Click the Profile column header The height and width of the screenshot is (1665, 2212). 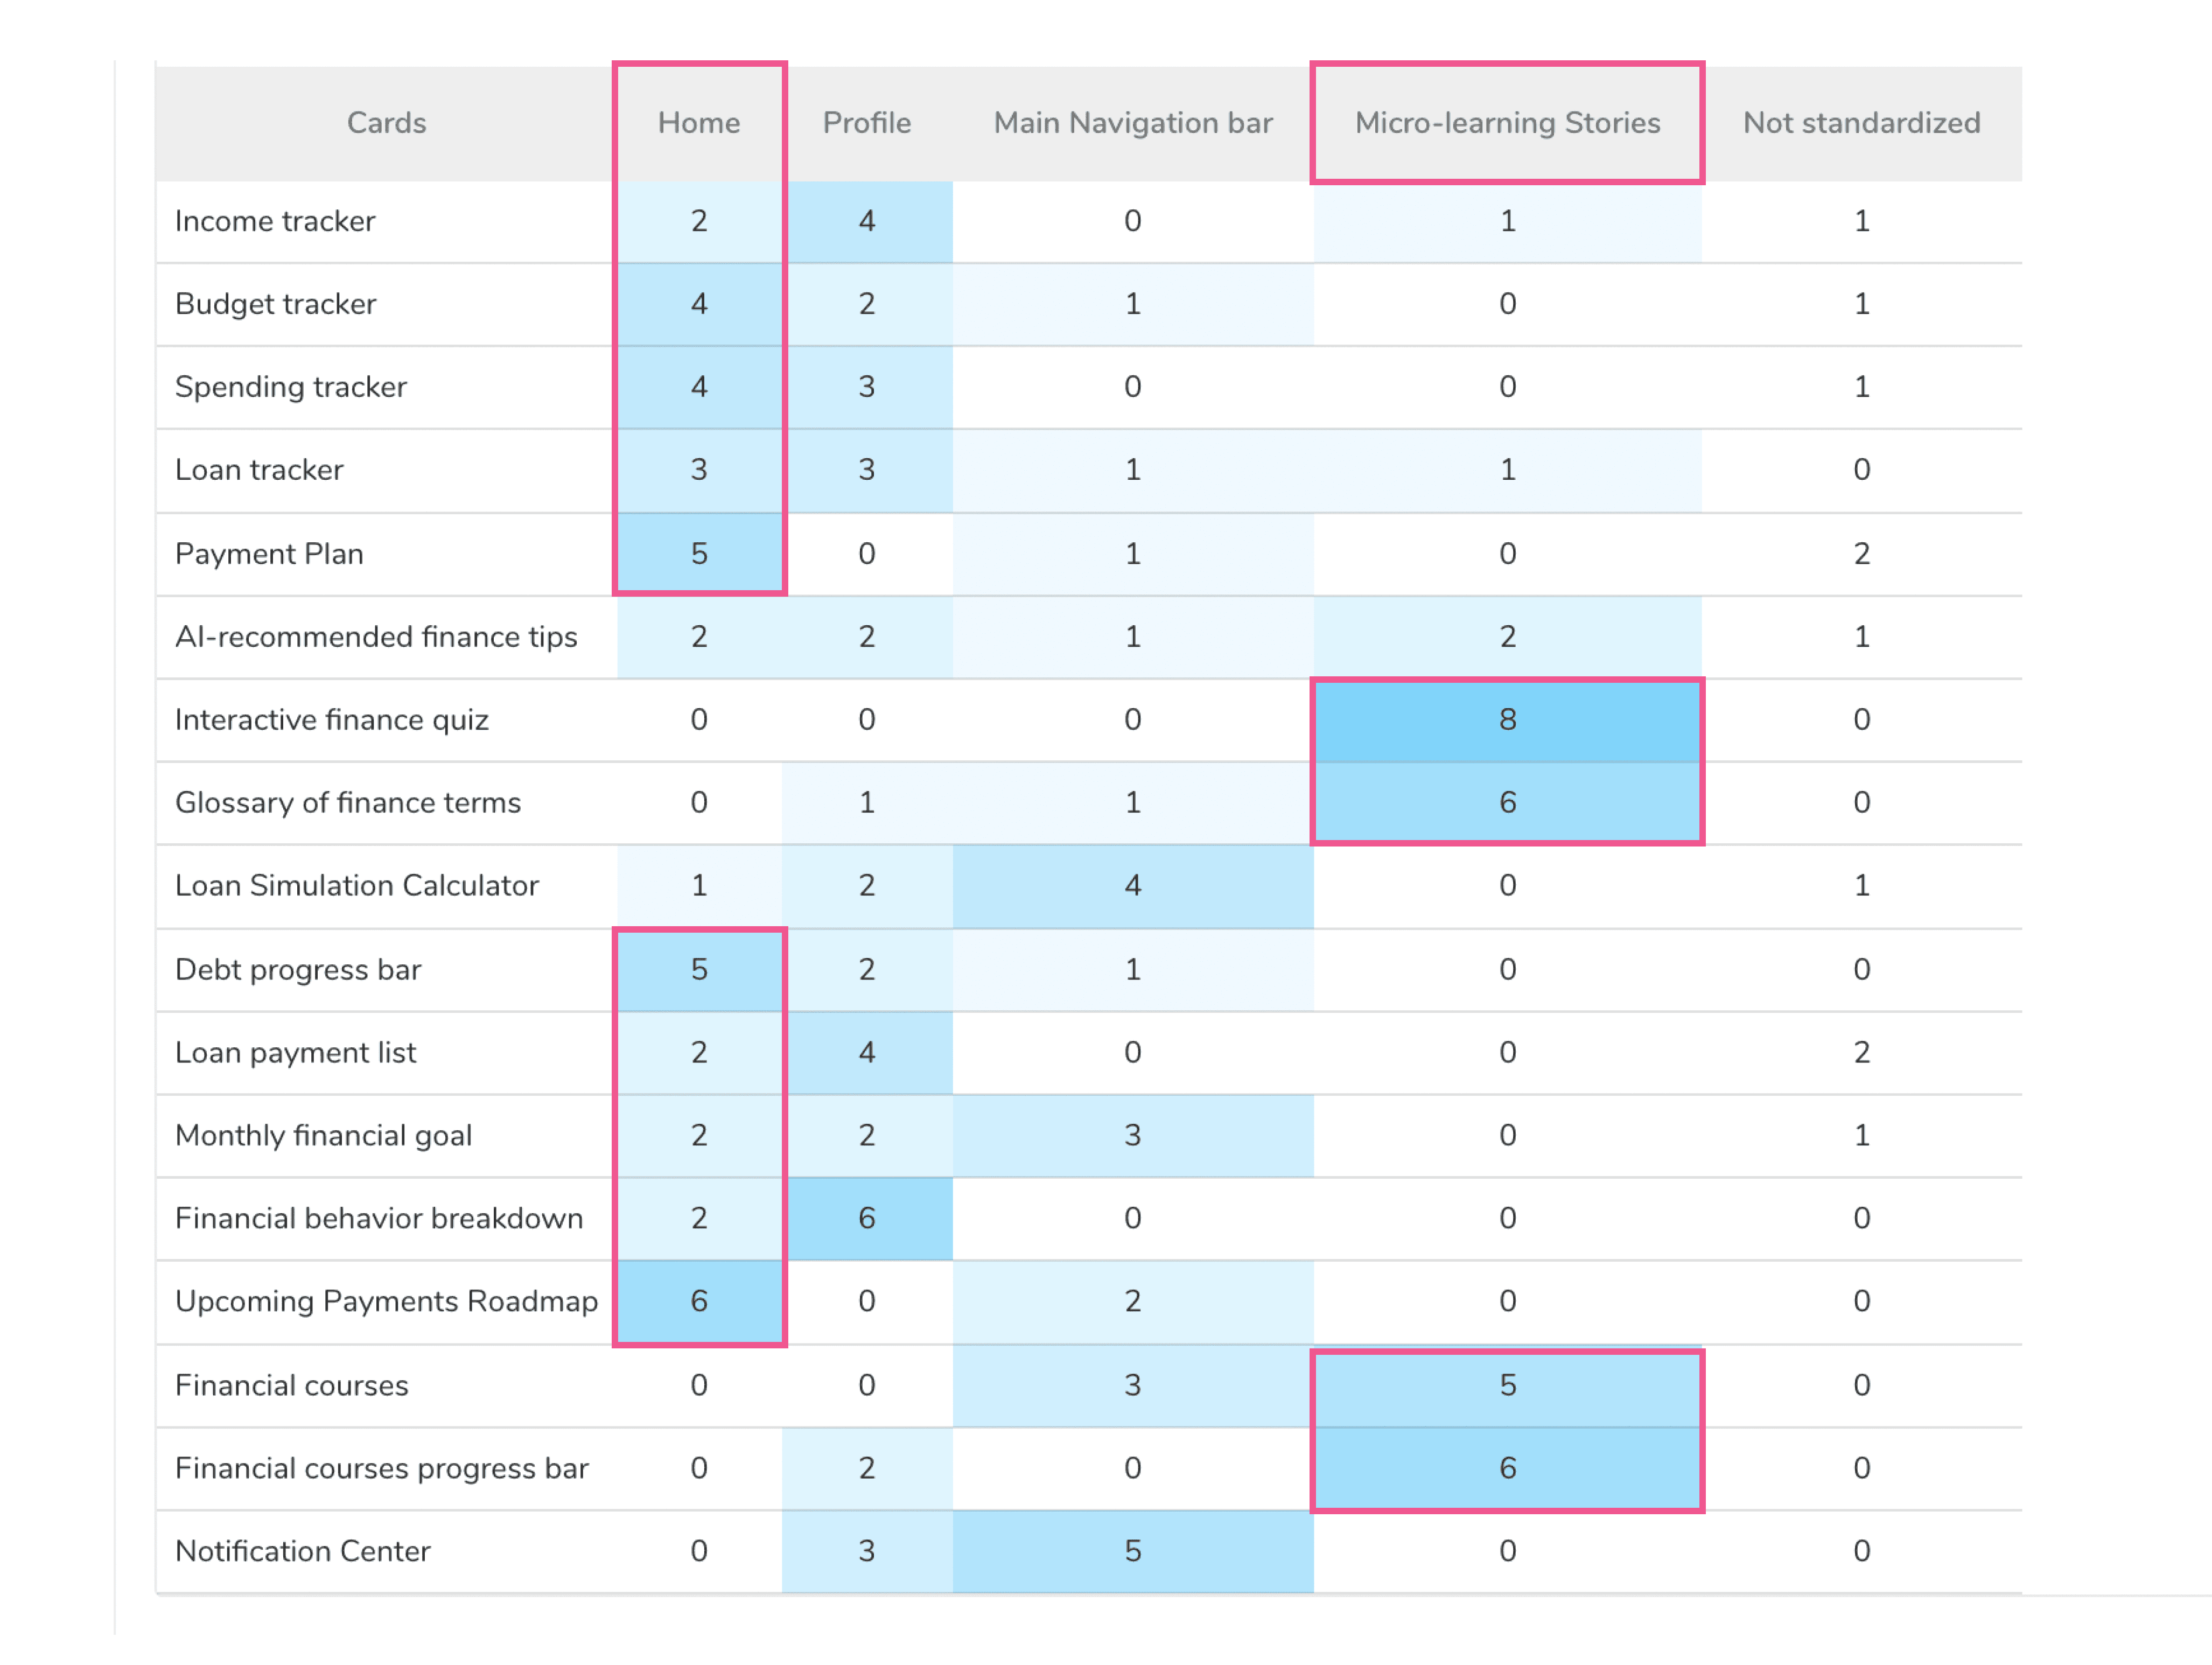click(x=866, y=123)
